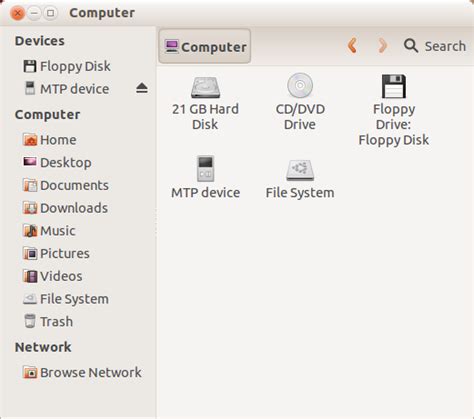Open the Videos folder in sidebar
The height and width of the screenshot is (419, 474).
click(x=53, y=276)
